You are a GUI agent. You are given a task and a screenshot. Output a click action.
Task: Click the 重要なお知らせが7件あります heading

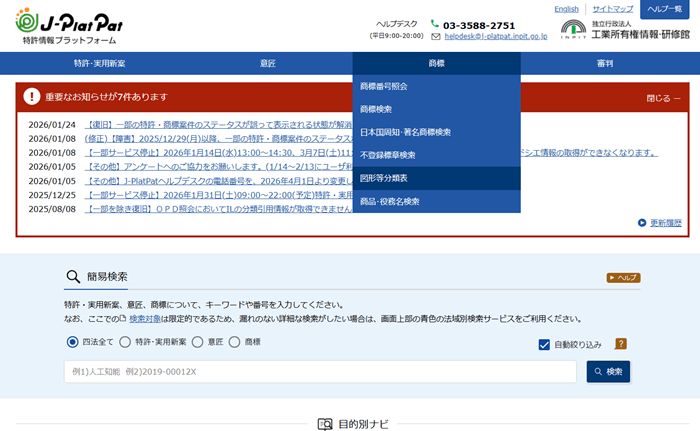[106, 97]
